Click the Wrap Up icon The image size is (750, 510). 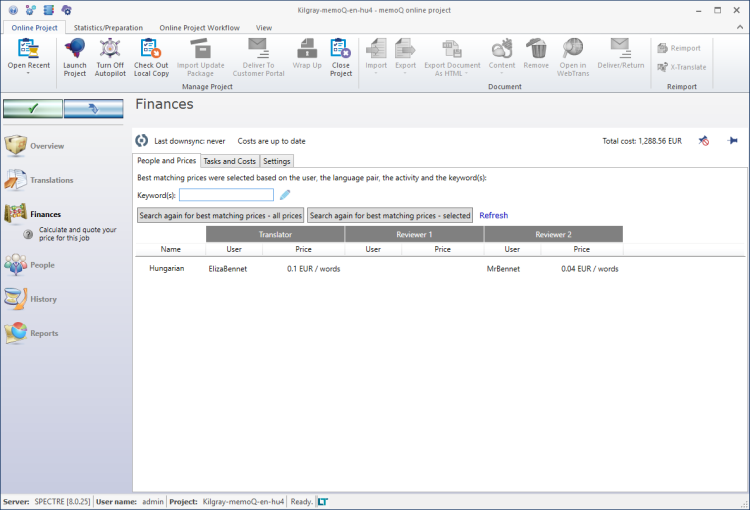(307, 54)
